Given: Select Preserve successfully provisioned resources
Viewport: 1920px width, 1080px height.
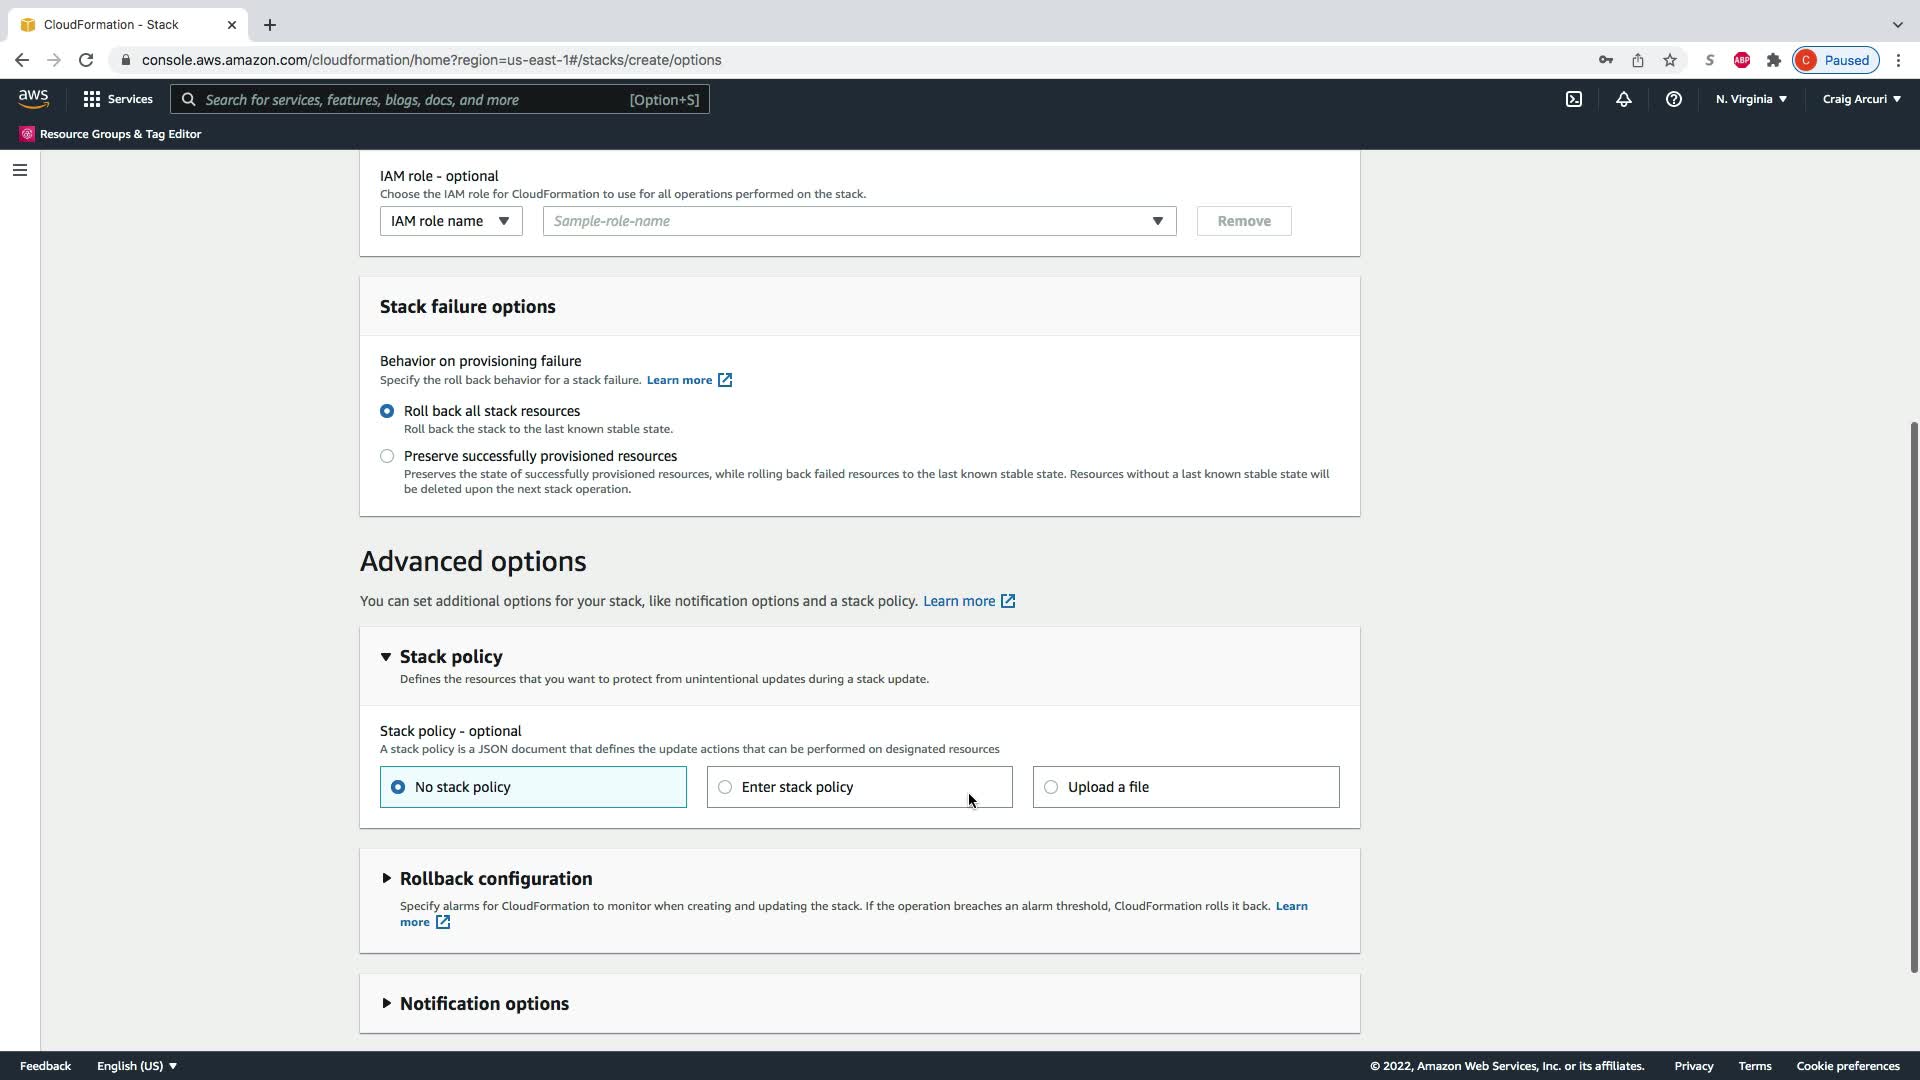Looking at the screenshot, I should click(x=387, y=456).
